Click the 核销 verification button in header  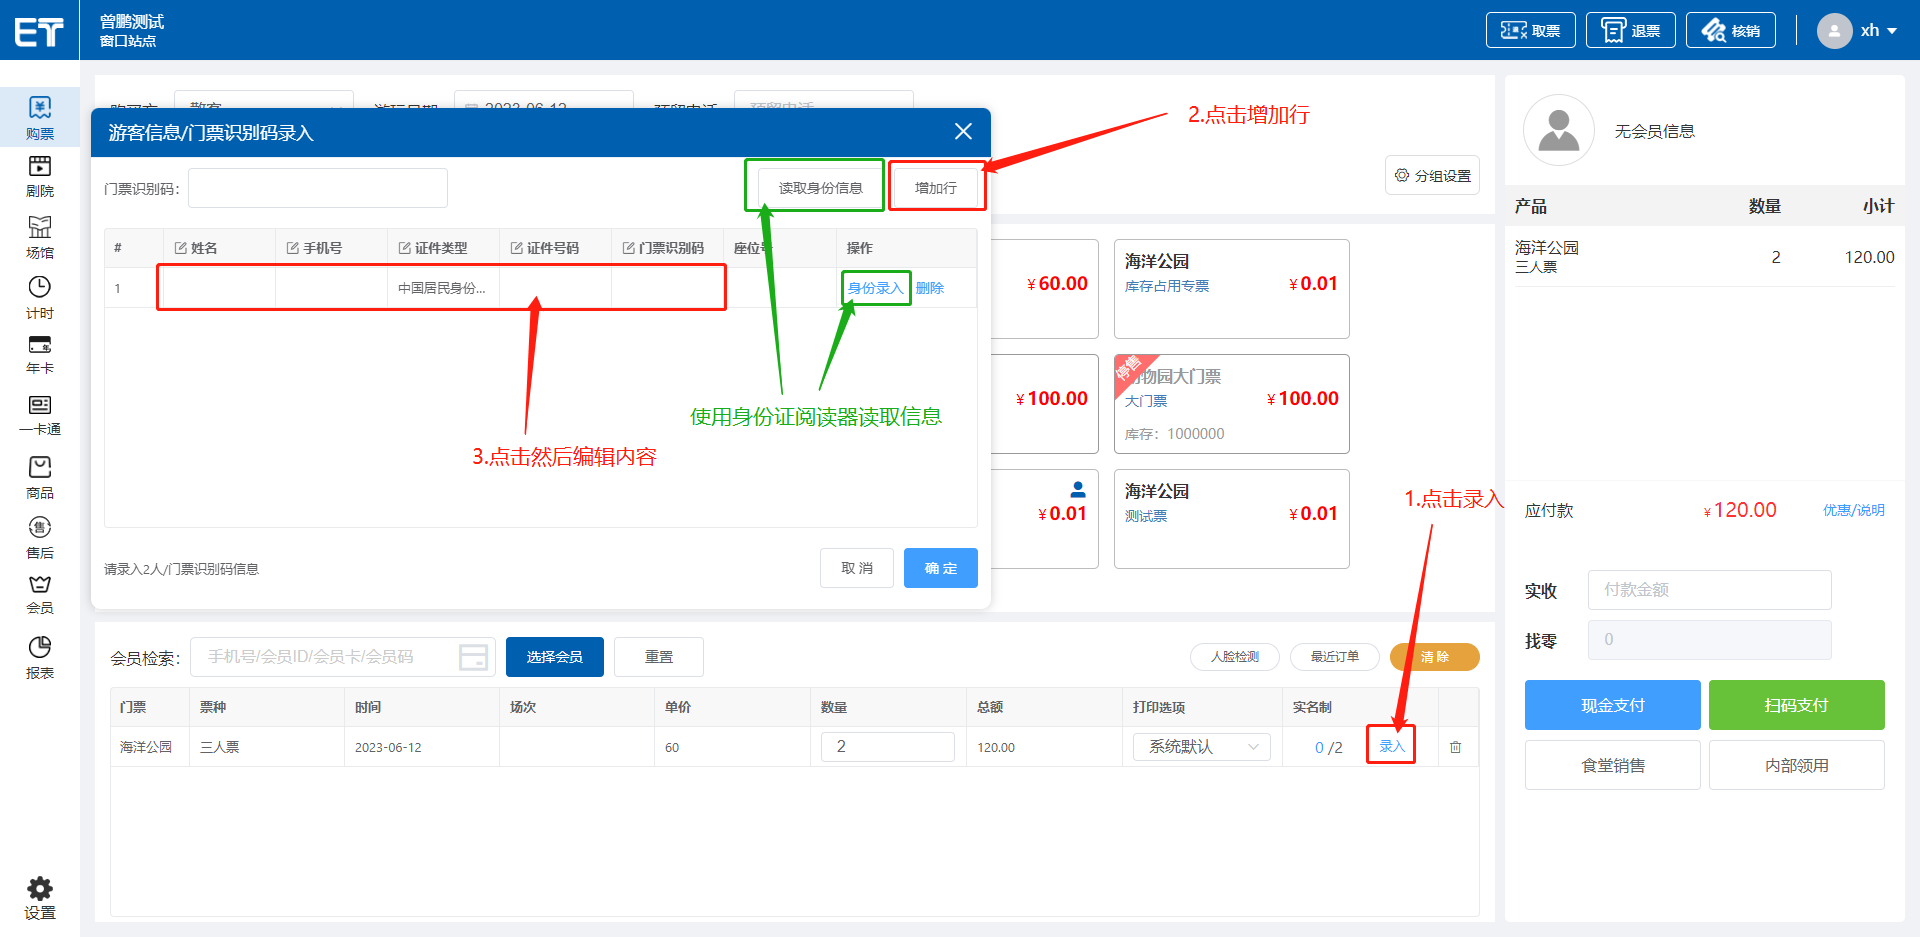tap(1730, 31)
